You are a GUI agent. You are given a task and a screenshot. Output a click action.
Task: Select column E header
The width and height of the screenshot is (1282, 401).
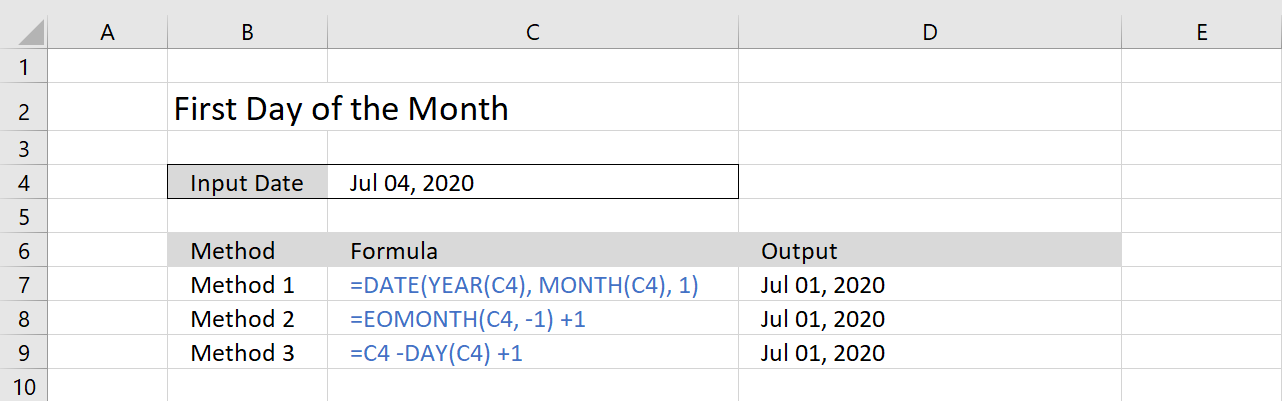point(1201,33)
